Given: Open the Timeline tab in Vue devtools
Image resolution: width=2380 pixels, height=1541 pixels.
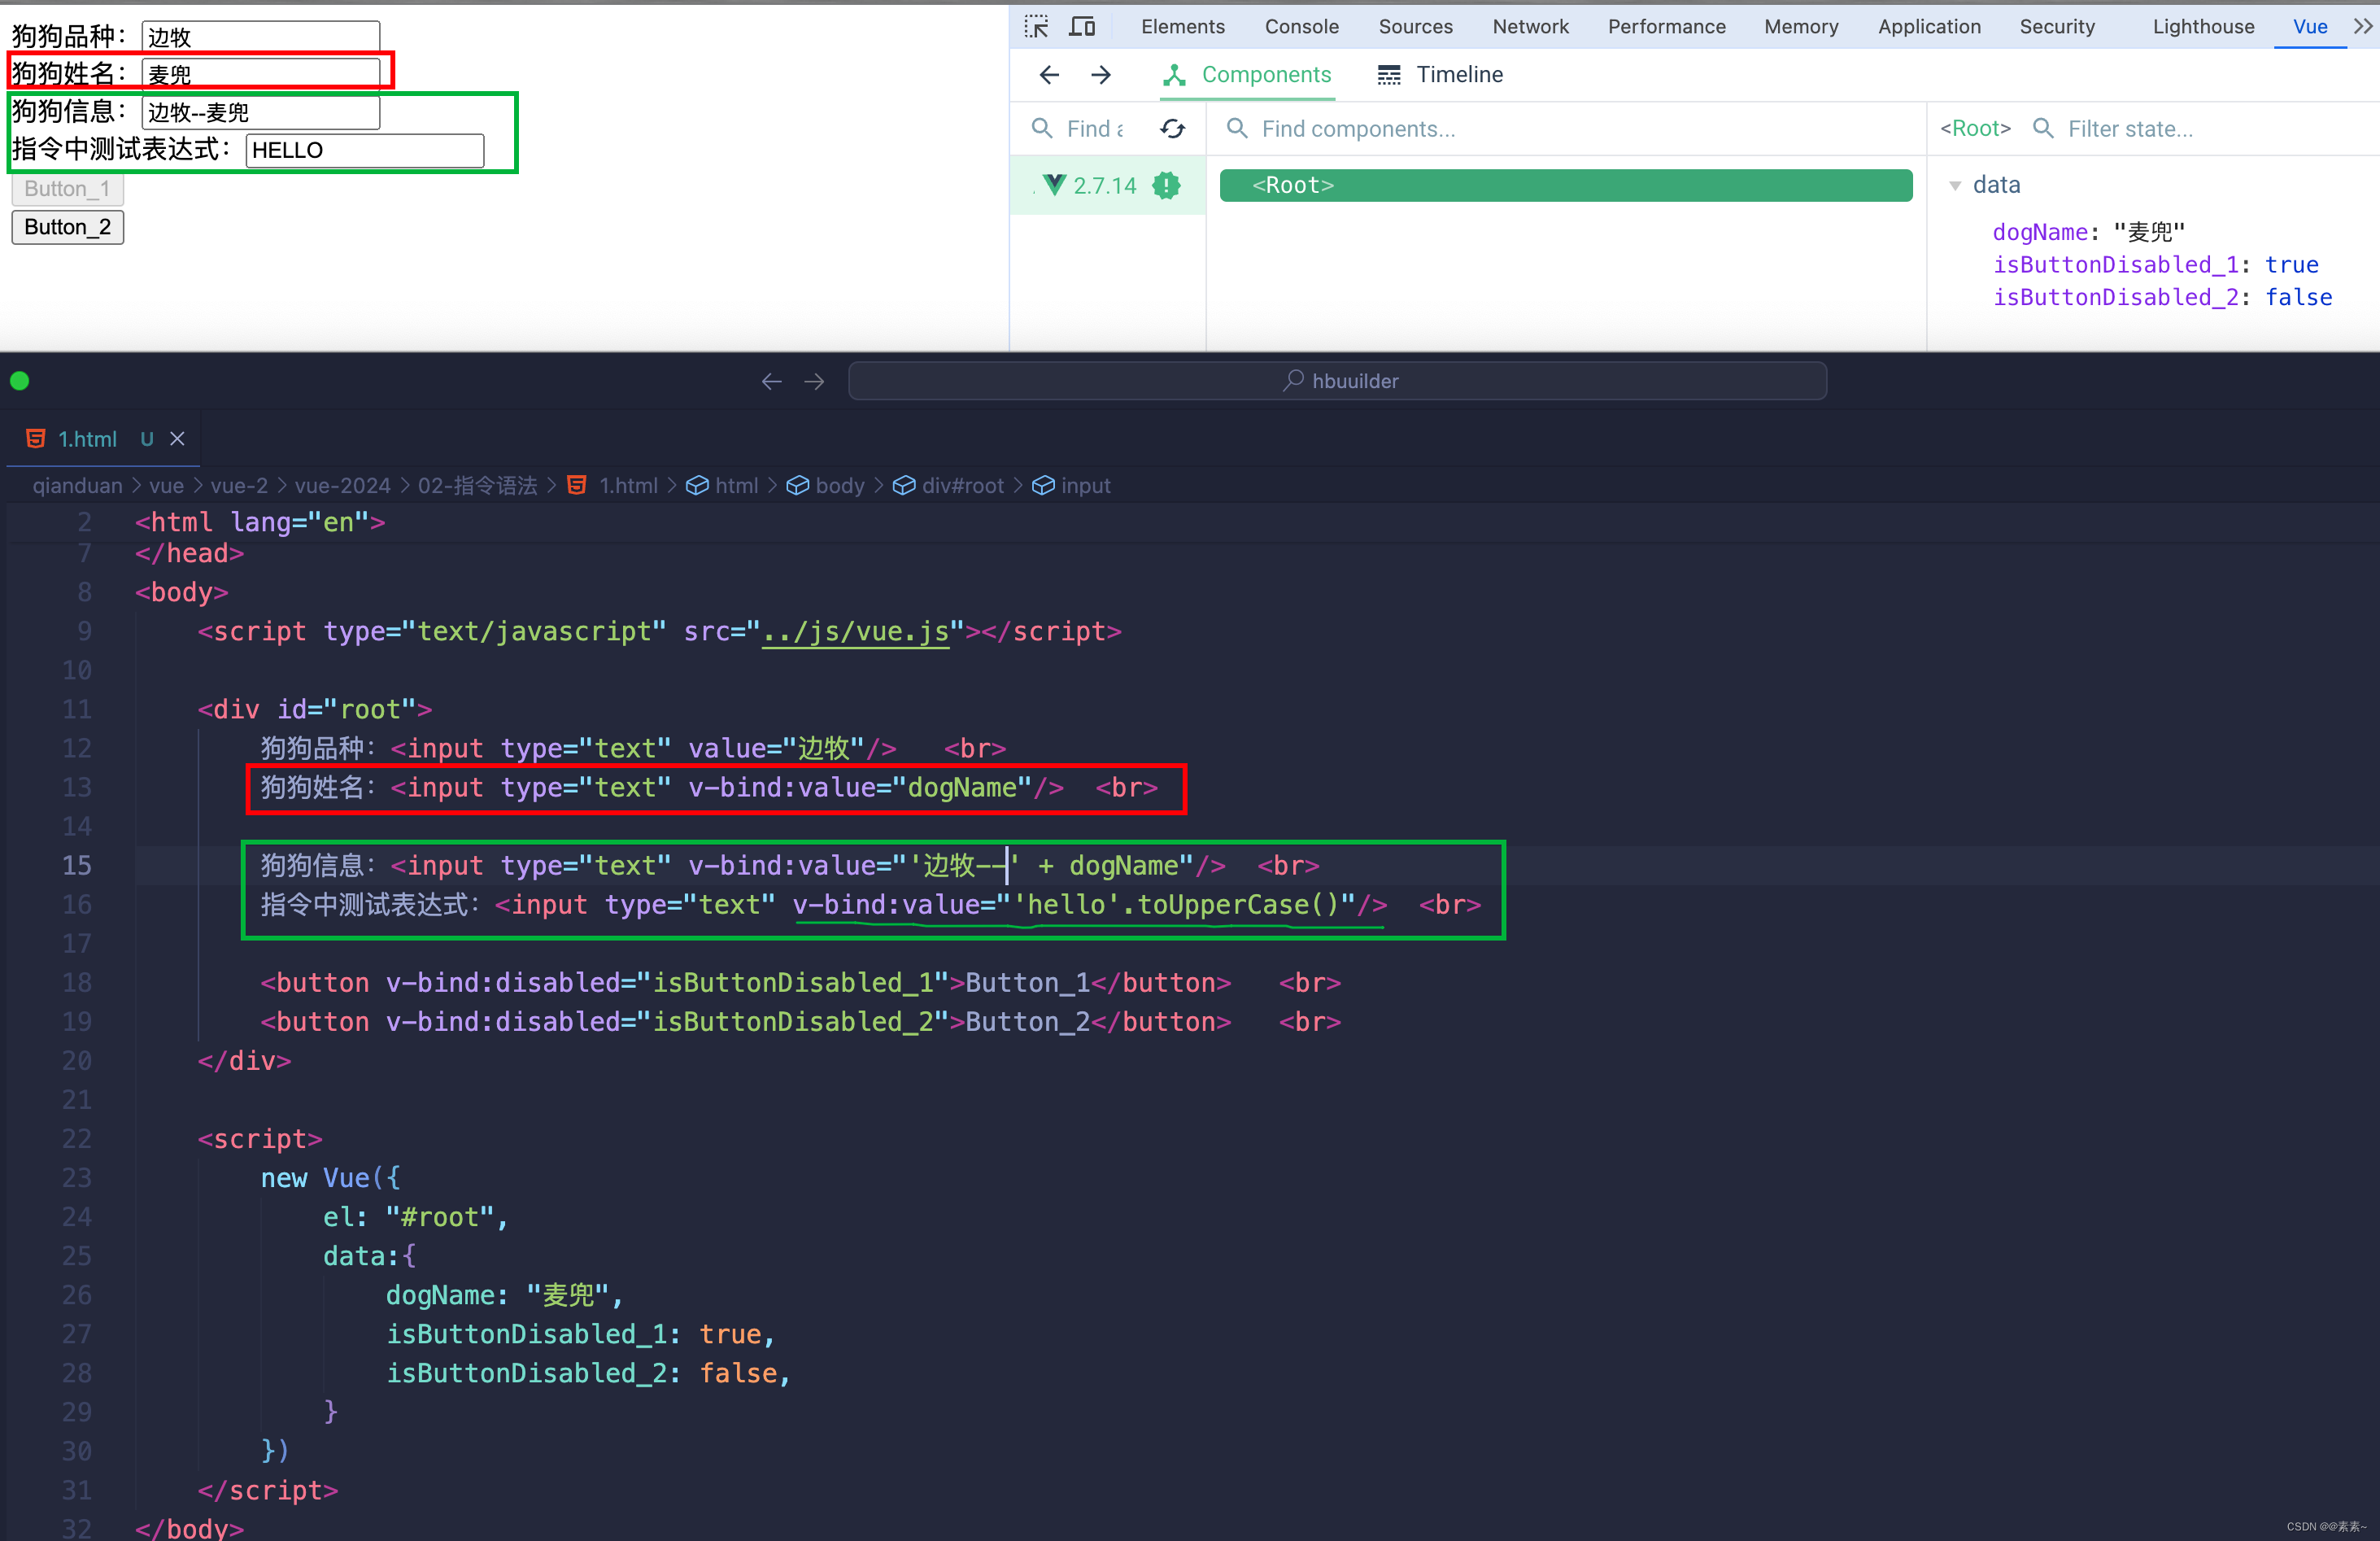Looking at the screenshot, I should click(1440, 75).
